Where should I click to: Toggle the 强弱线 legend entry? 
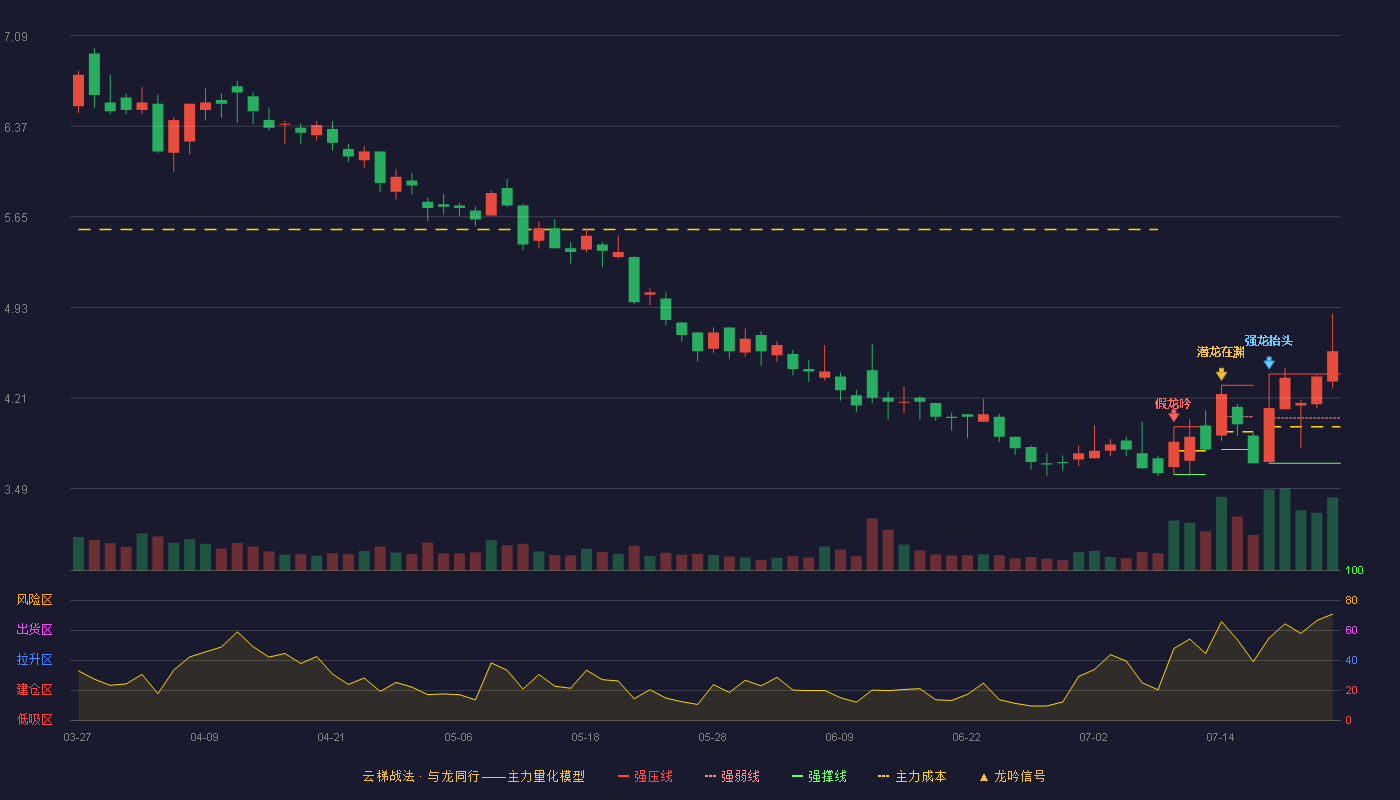click(x=732, y=776)
